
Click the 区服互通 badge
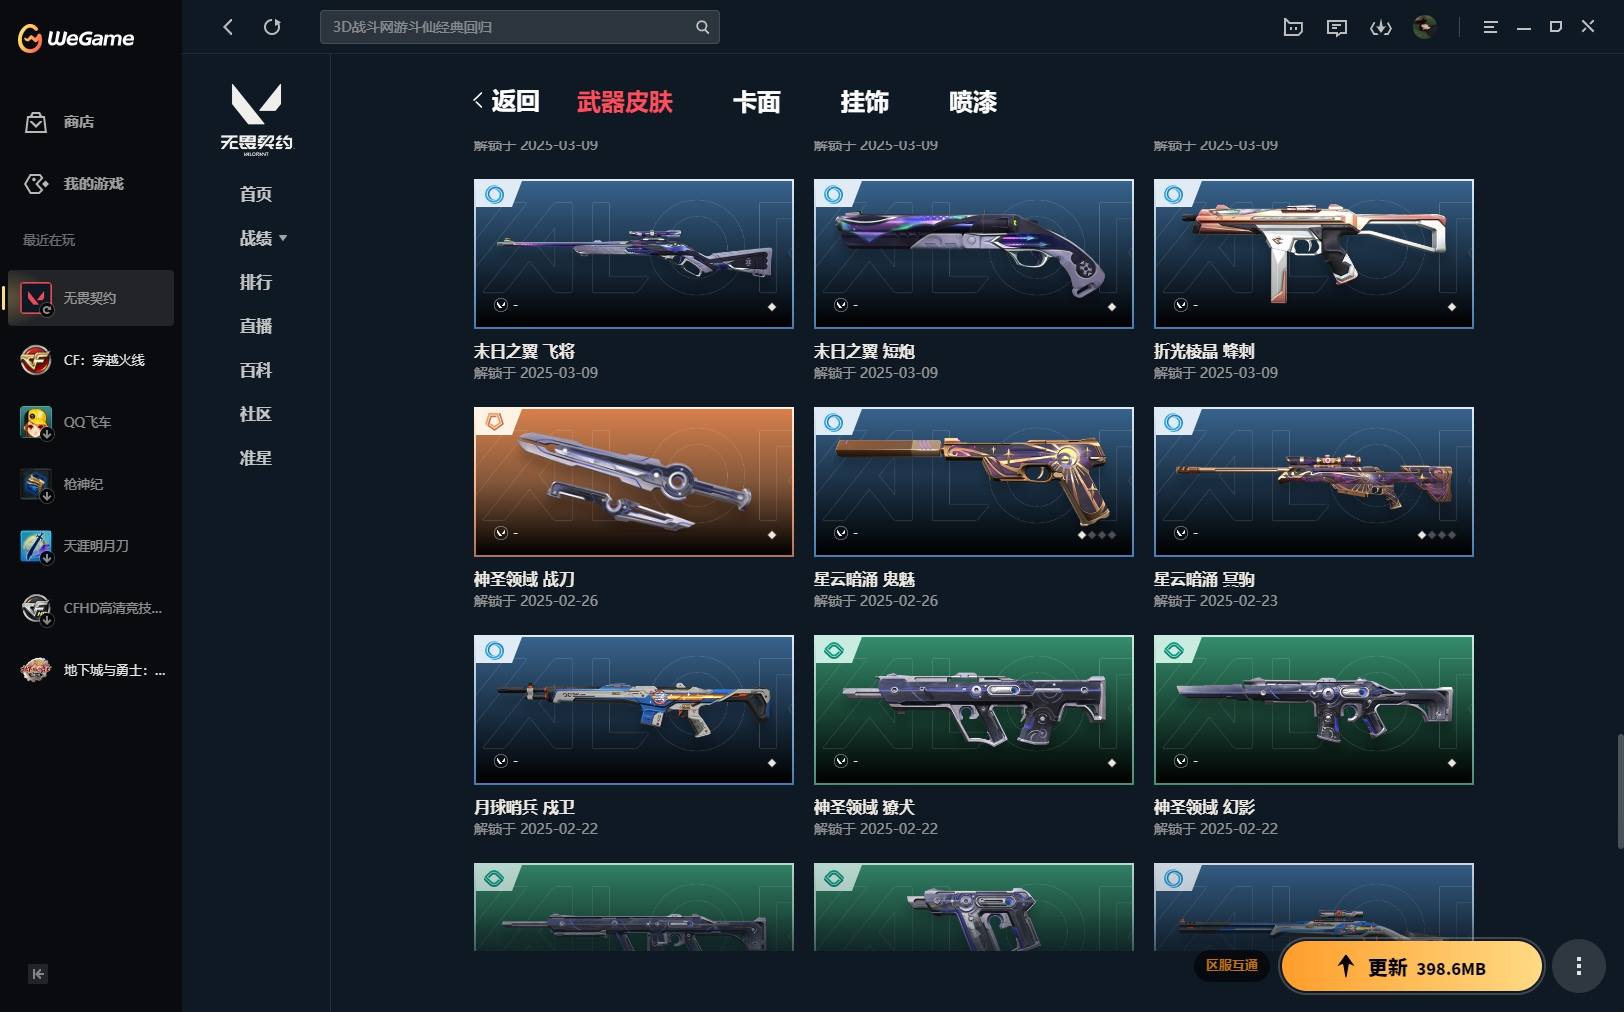(x=1231, y=965)
